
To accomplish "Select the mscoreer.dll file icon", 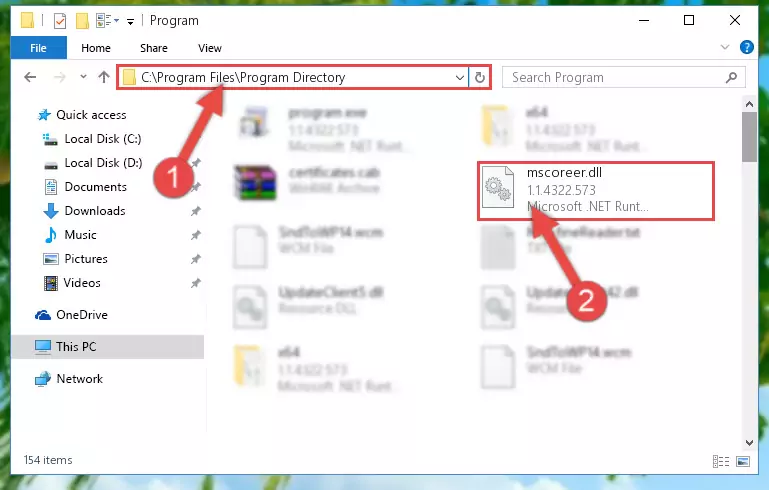I will coord(498,187).
